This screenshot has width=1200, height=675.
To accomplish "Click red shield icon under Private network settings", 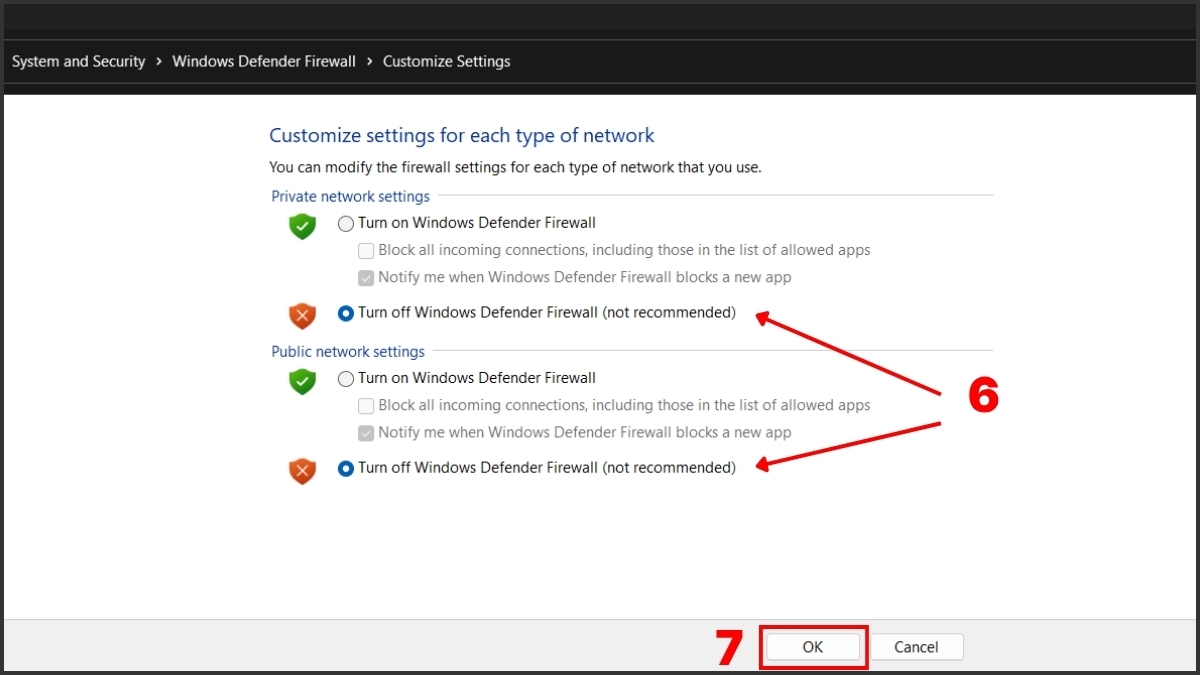I will (x=302, y=316).
